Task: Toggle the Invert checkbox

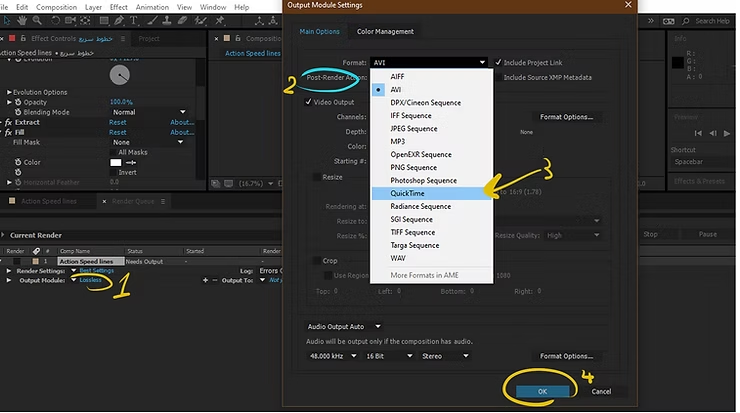Action: coord(113,172)
